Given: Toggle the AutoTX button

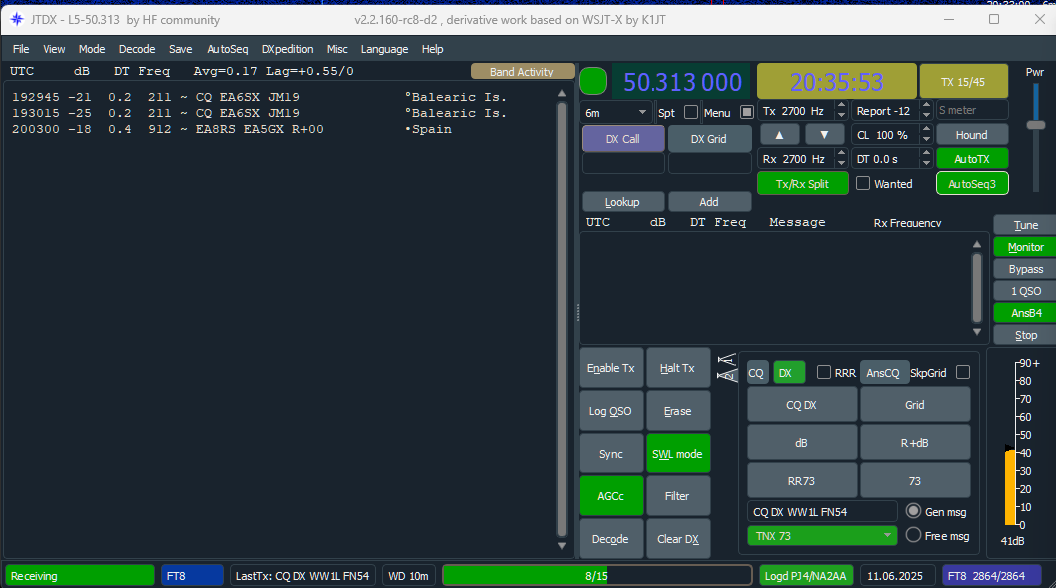Looking at the screenshot, I should [x=972, y=159].
